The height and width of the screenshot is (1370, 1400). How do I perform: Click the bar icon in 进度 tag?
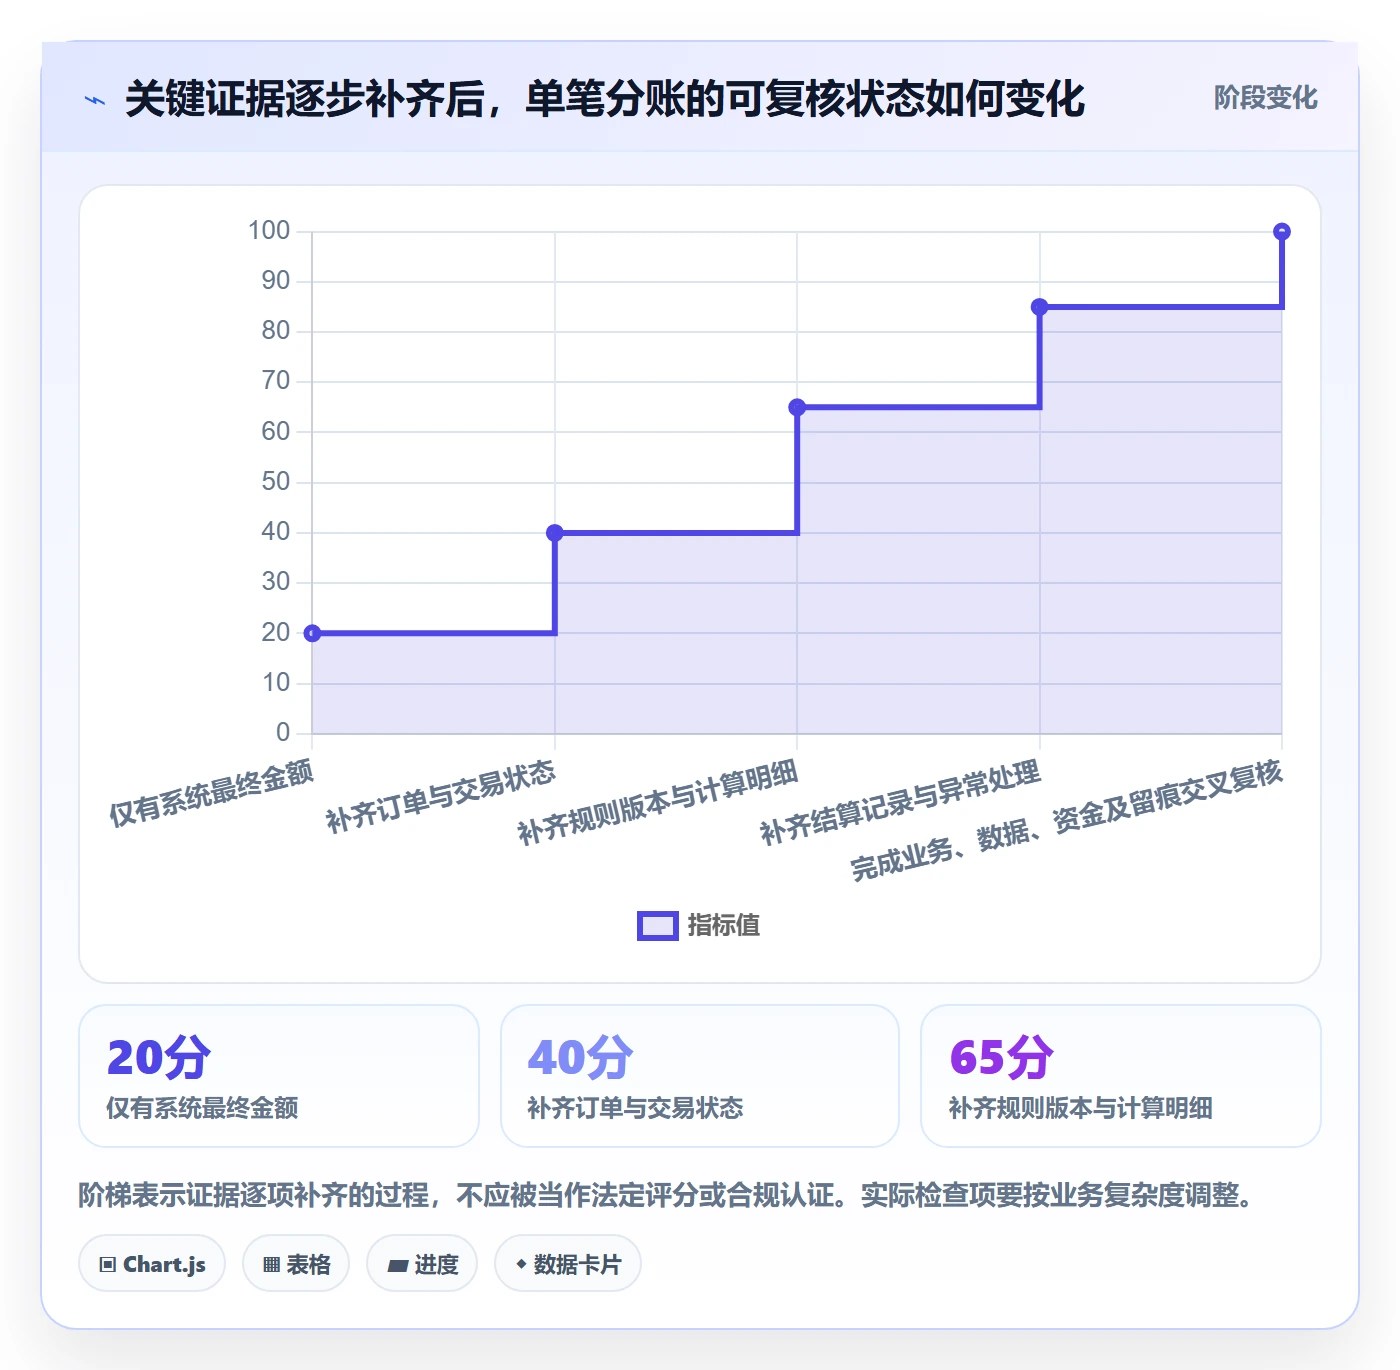398,1266
